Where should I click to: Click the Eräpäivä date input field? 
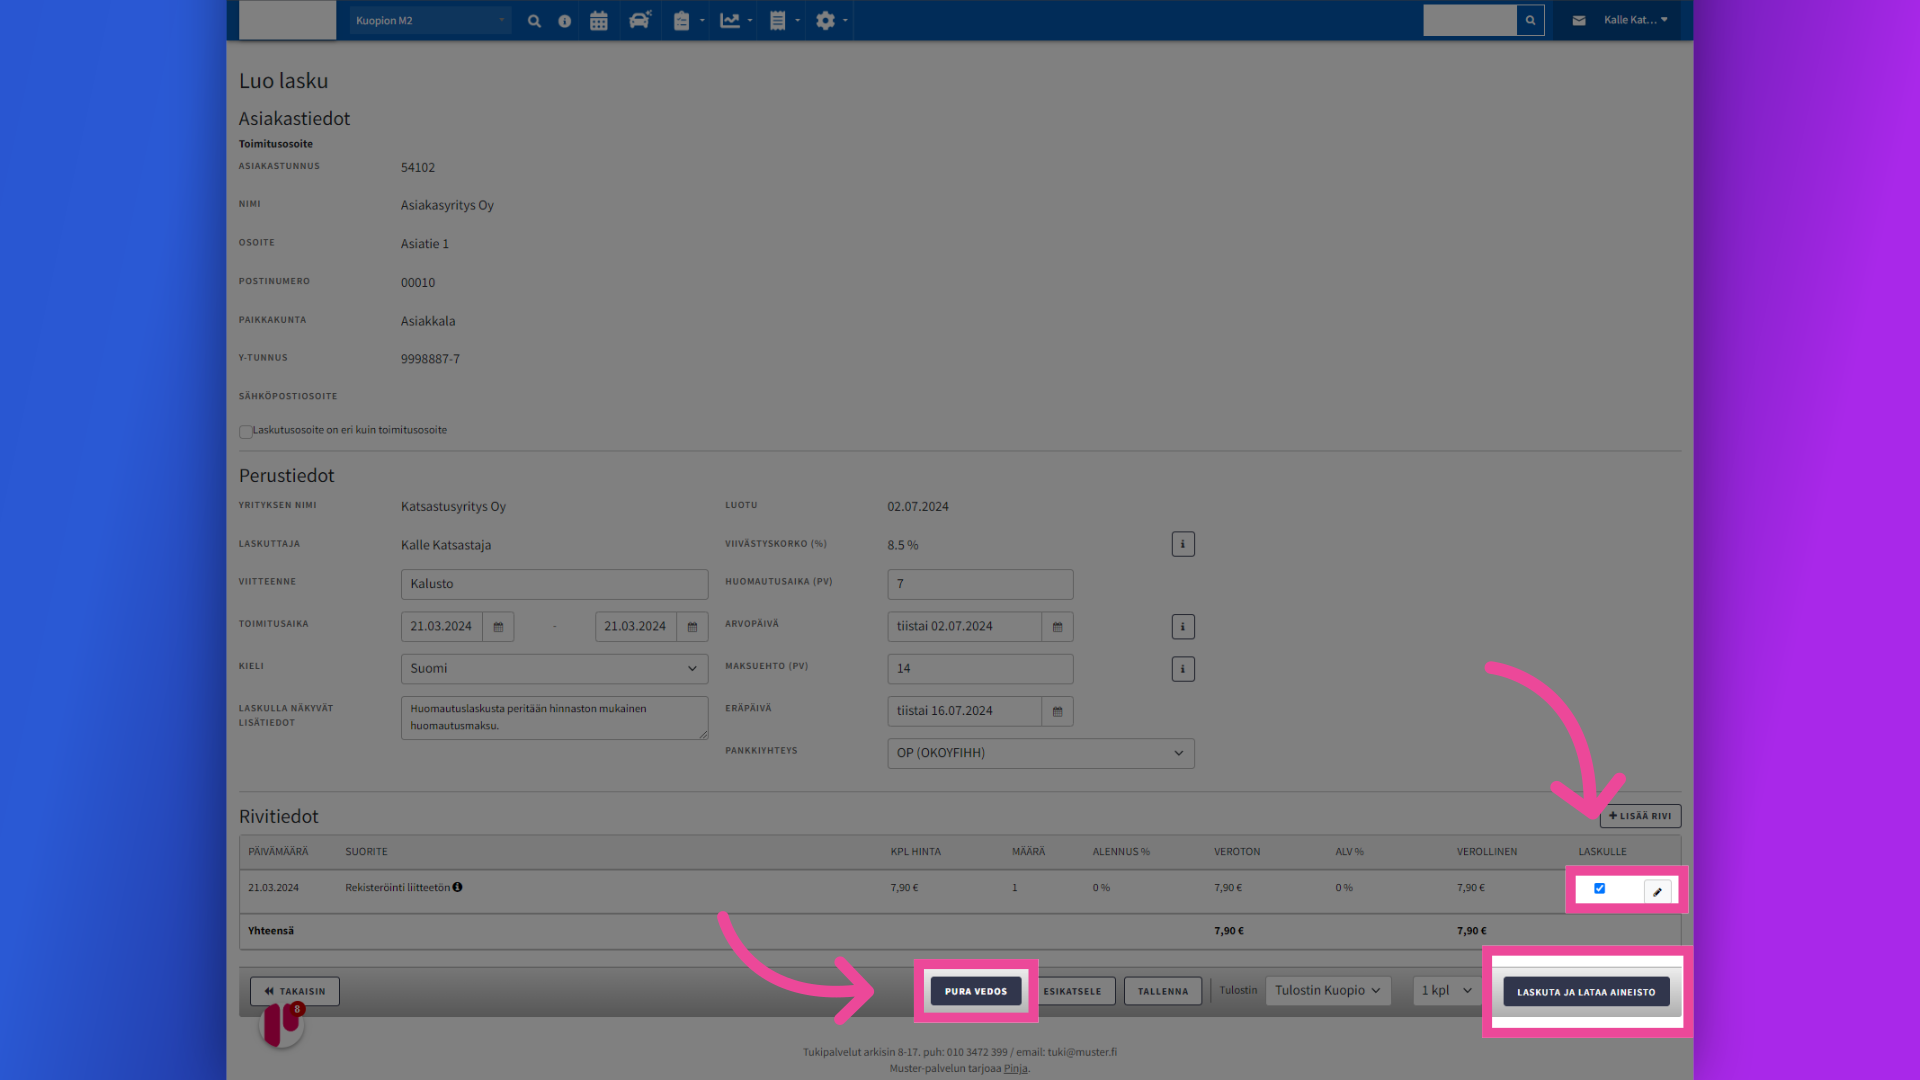[965, 711]
